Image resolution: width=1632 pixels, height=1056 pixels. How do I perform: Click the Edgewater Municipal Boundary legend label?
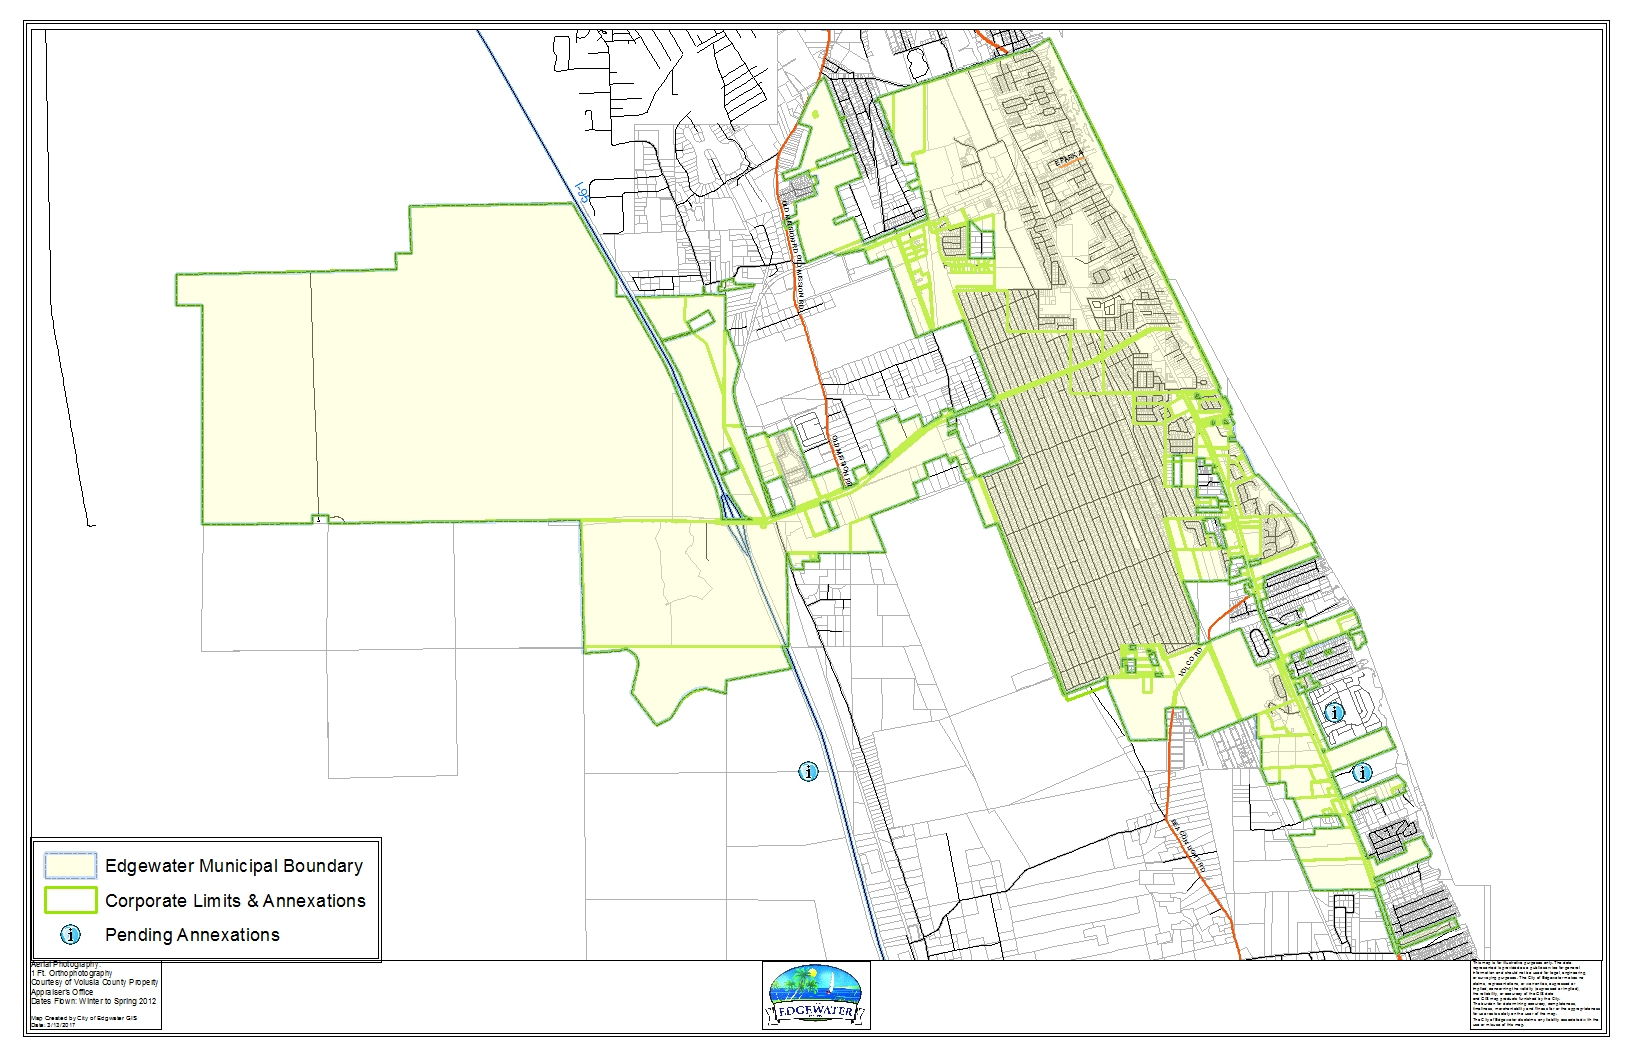click(233, 866)
